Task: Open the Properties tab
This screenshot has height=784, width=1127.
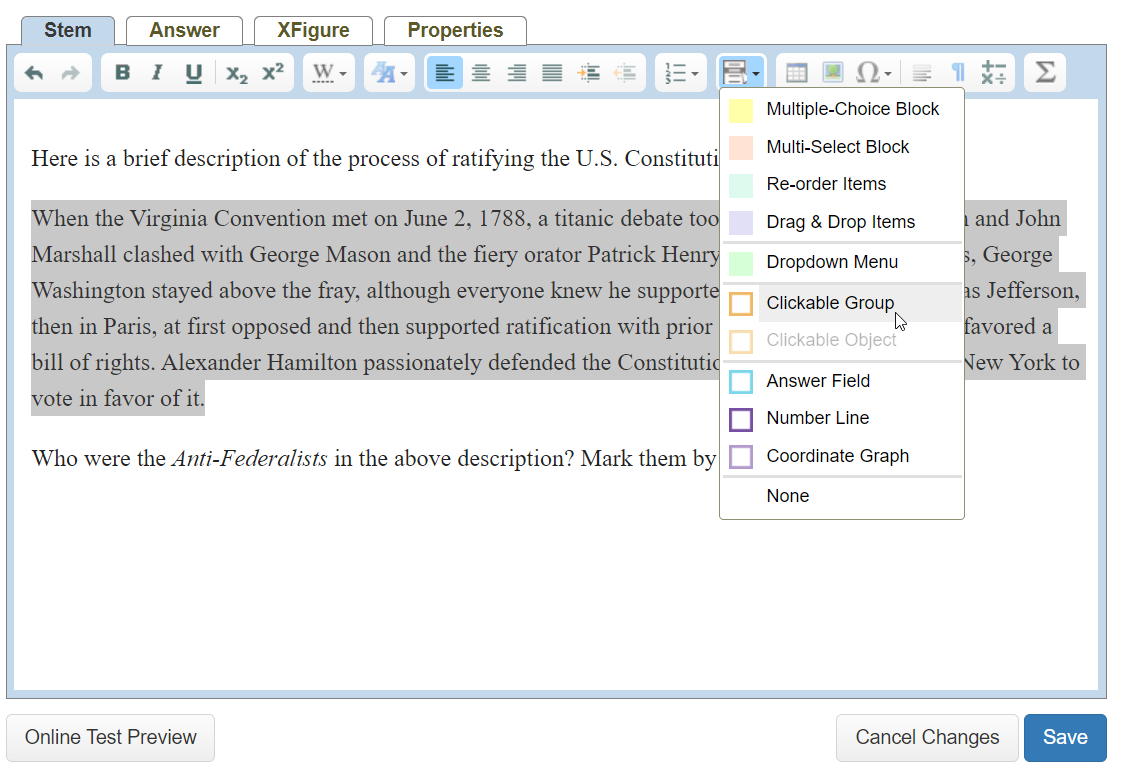Action: tap(455, 30)
